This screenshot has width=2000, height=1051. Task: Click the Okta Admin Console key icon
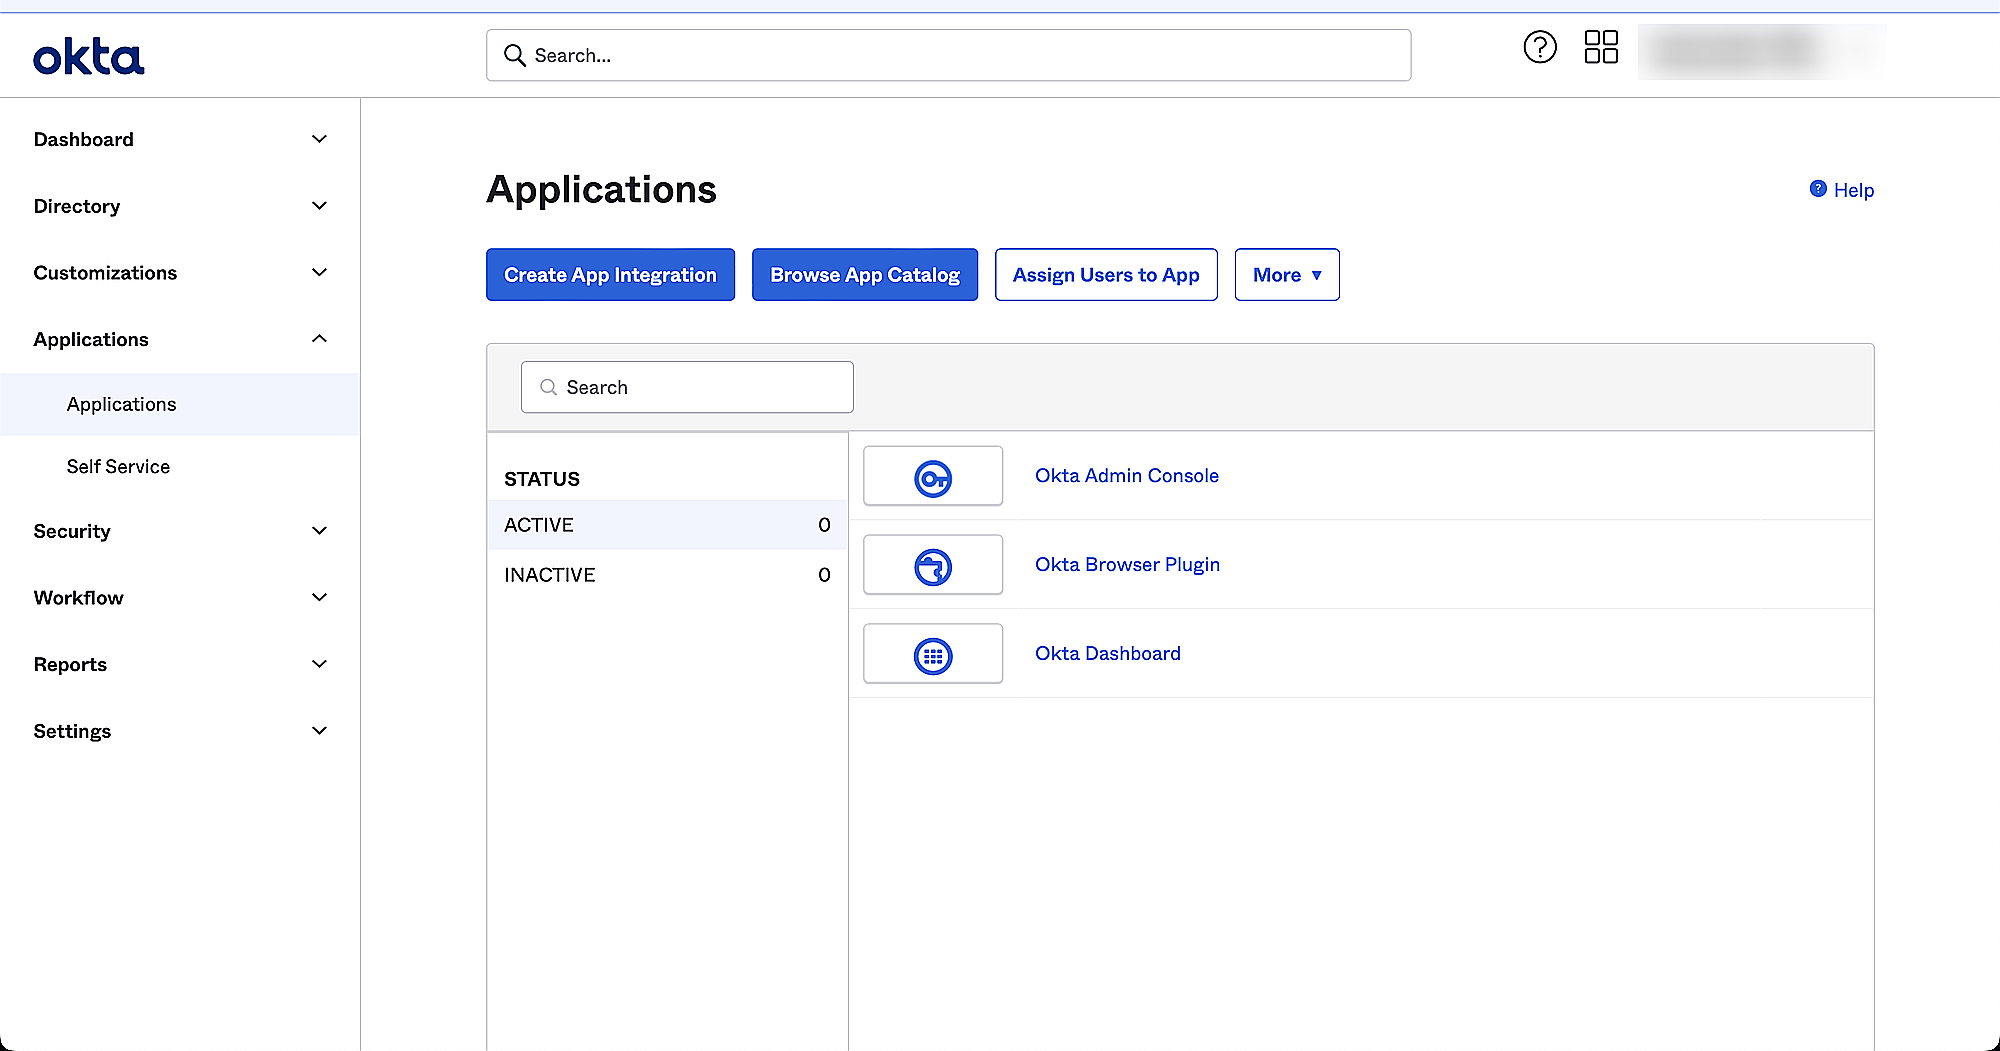(933, 477)
